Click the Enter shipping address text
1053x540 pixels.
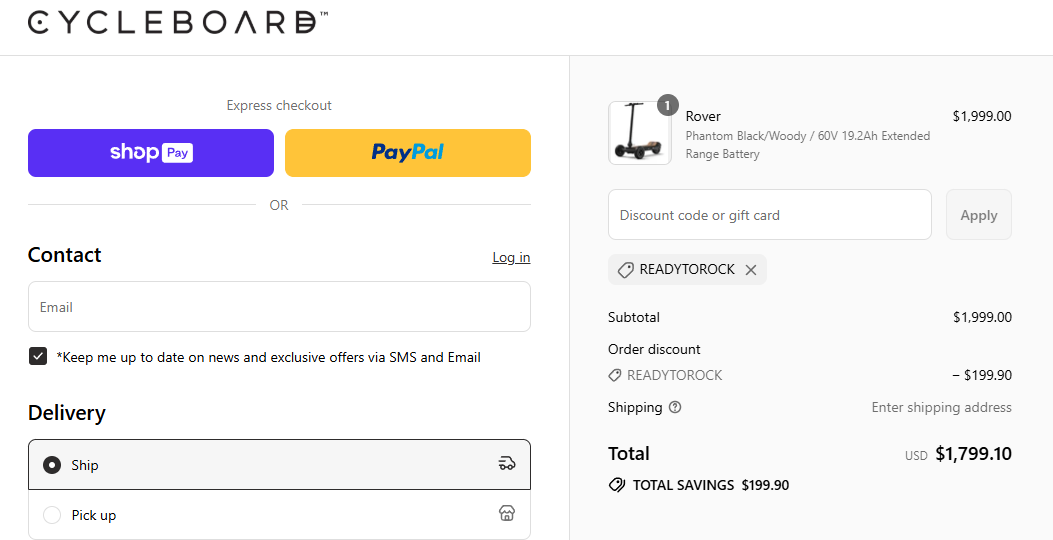(x=942, y=407)
